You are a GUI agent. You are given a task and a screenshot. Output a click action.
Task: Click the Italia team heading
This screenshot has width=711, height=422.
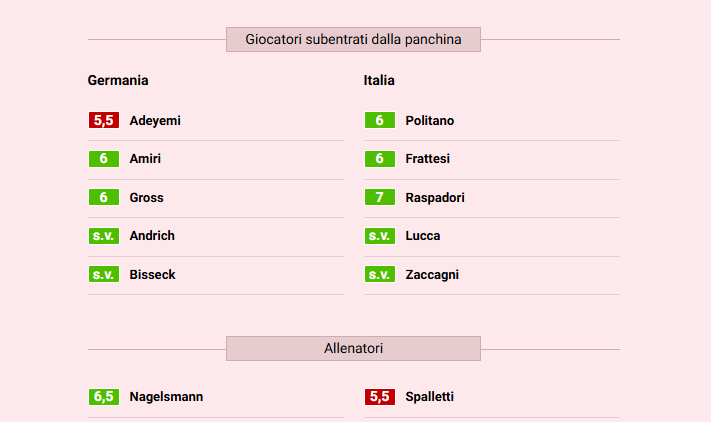click(379, 81)
